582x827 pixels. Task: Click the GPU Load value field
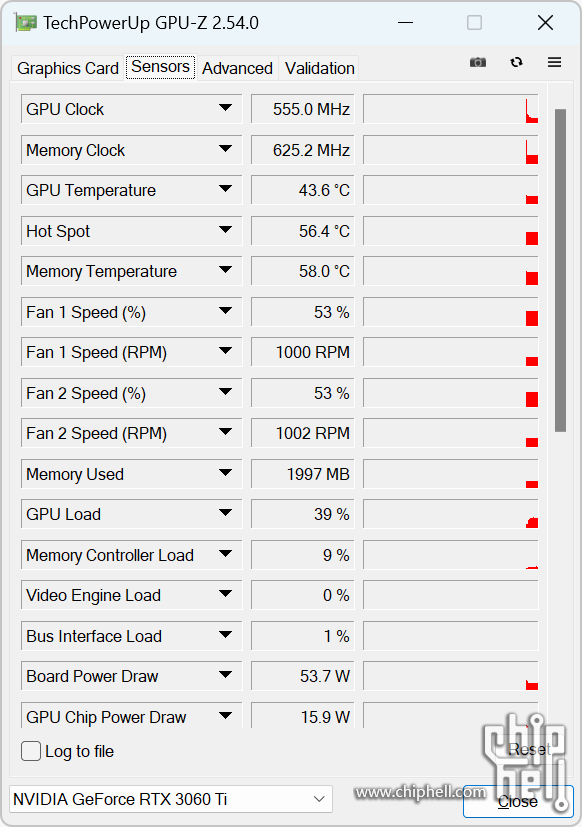[302, 514]
